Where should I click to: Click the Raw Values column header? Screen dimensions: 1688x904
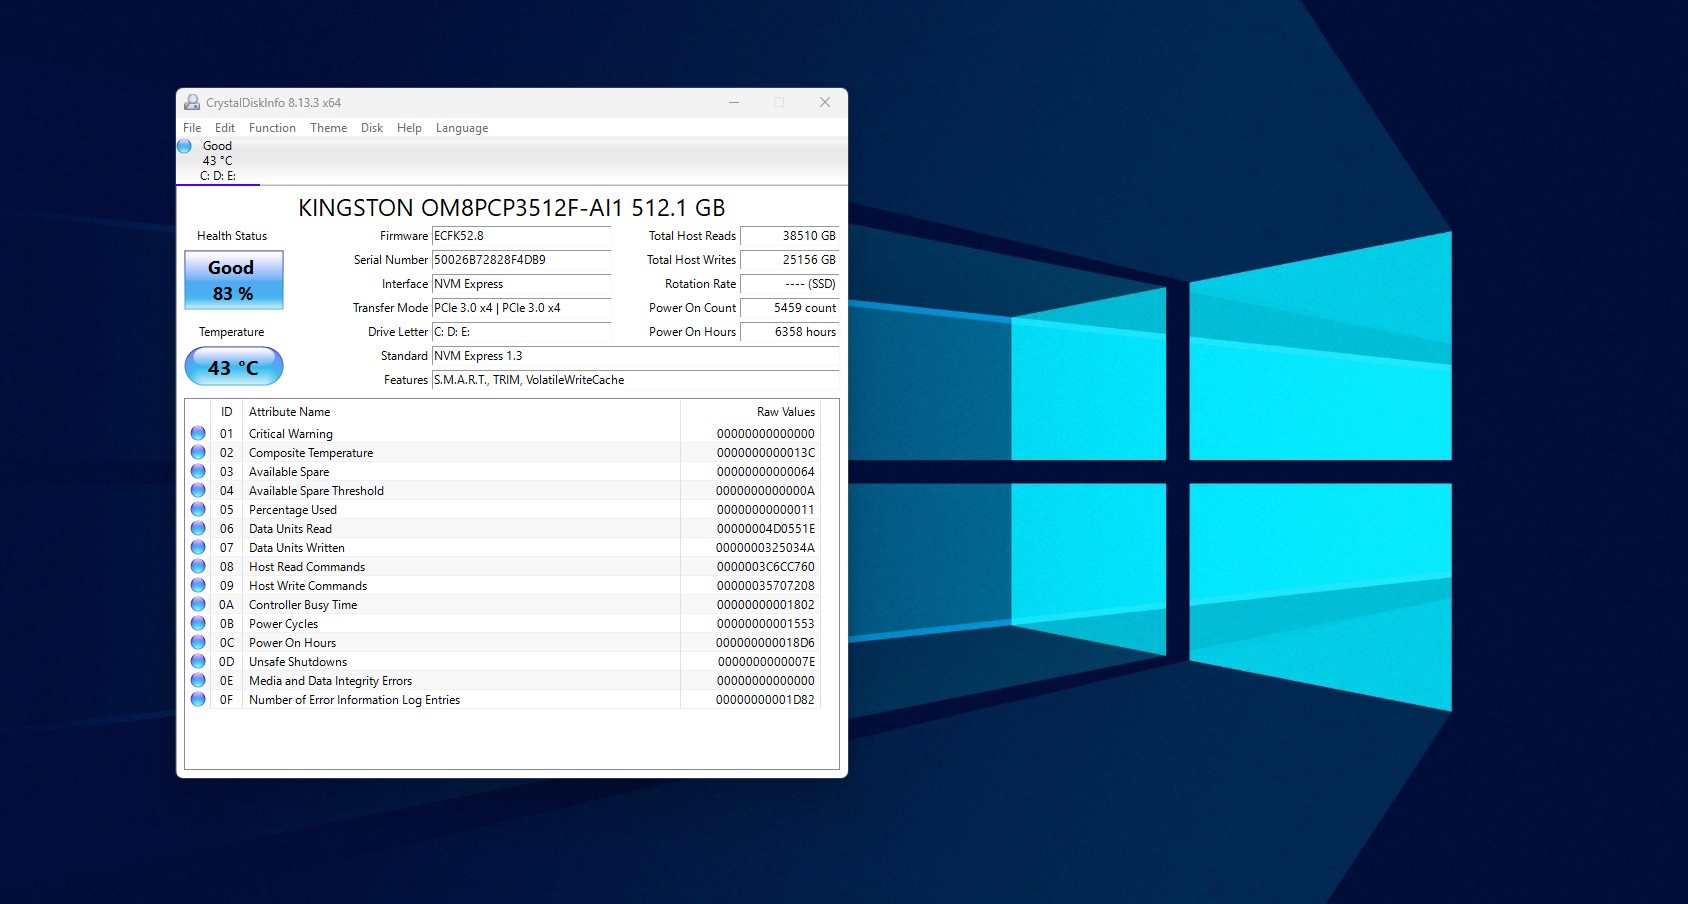coord(750,412)
